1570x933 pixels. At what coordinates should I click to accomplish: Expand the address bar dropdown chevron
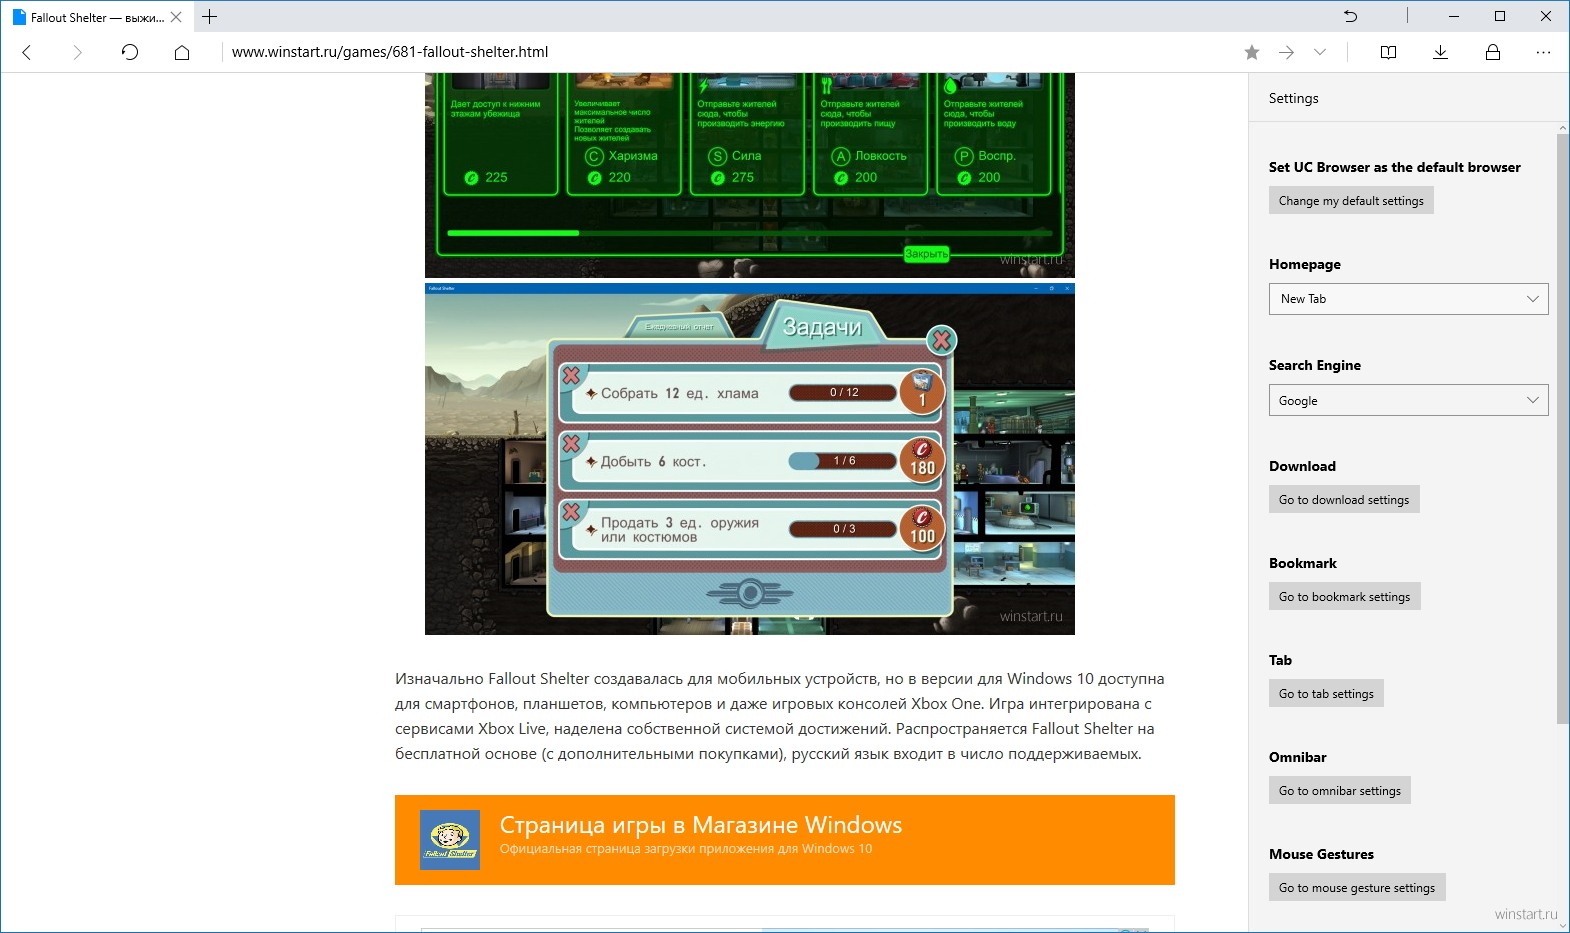[1320, 52]
